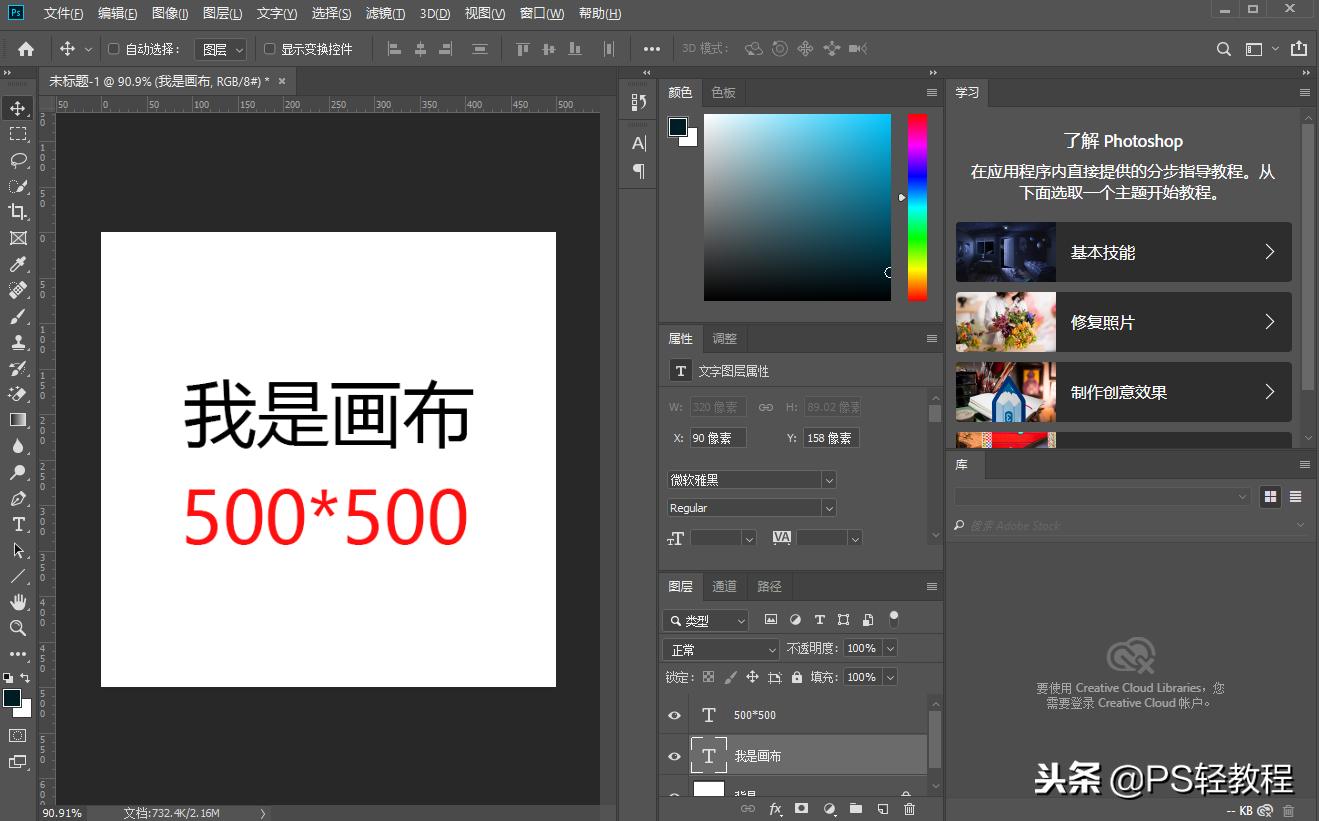Open the 正常 blend mode dropdown

tap(720, 648)
